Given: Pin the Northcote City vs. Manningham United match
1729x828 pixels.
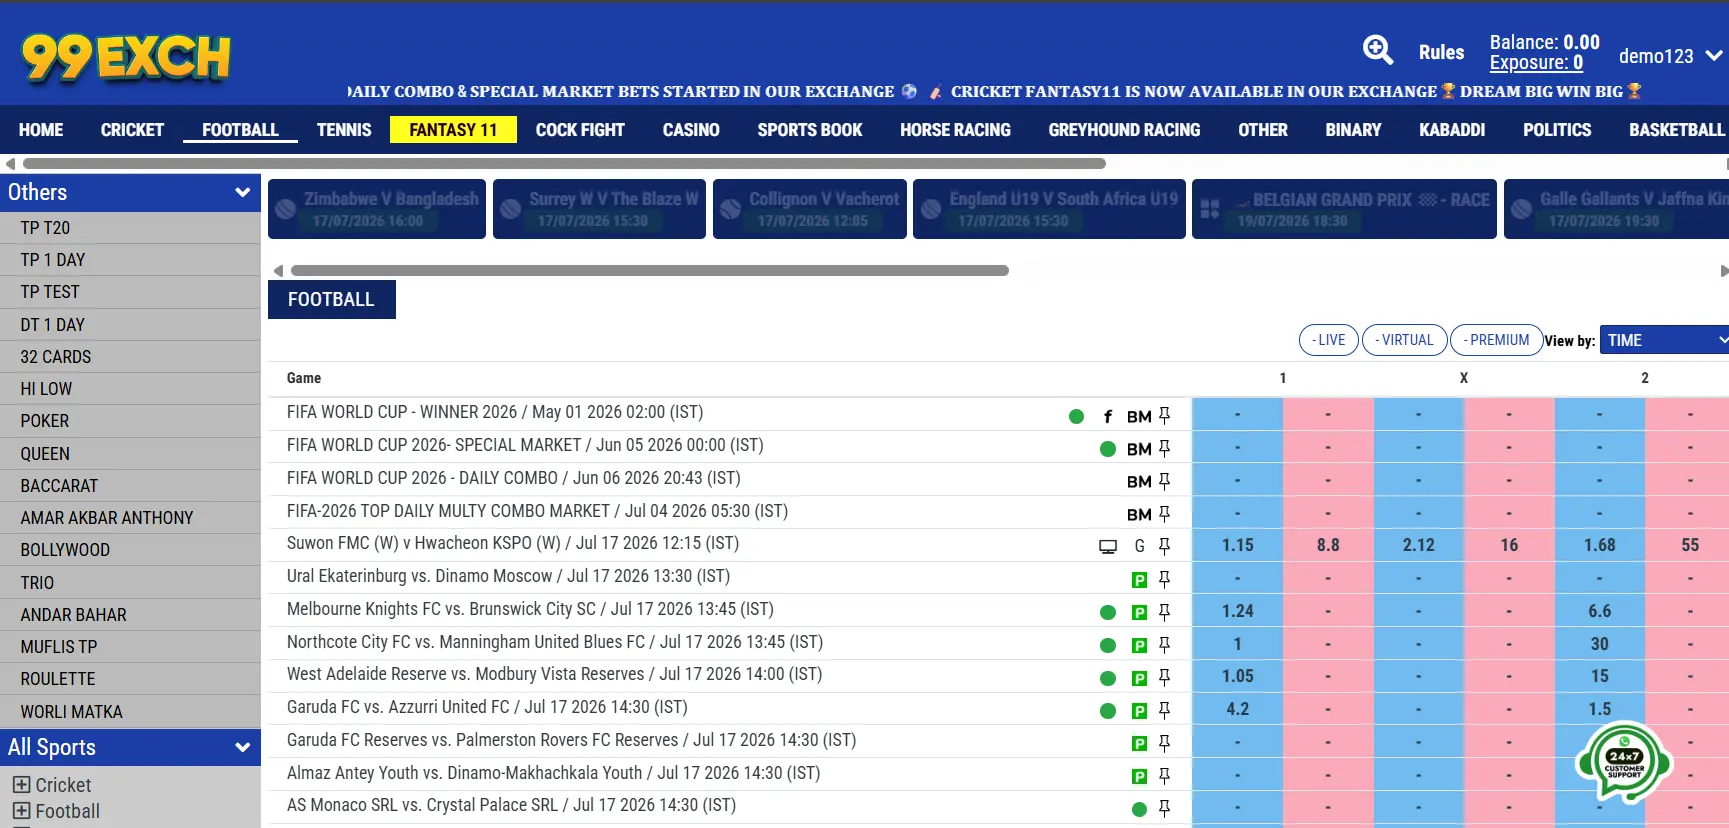Looking at the screenshot, I should pyautogui.click(x=1164, y=645).
